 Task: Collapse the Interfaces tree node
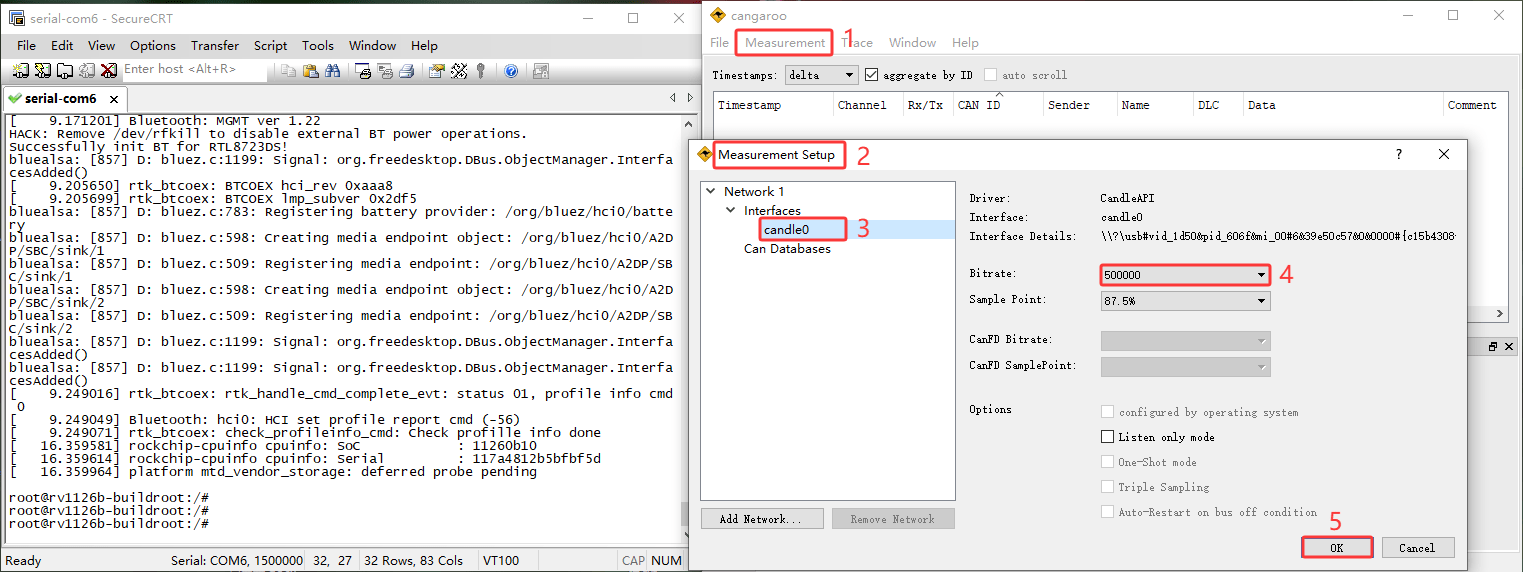pyautogui.click(x=731, y=210)
